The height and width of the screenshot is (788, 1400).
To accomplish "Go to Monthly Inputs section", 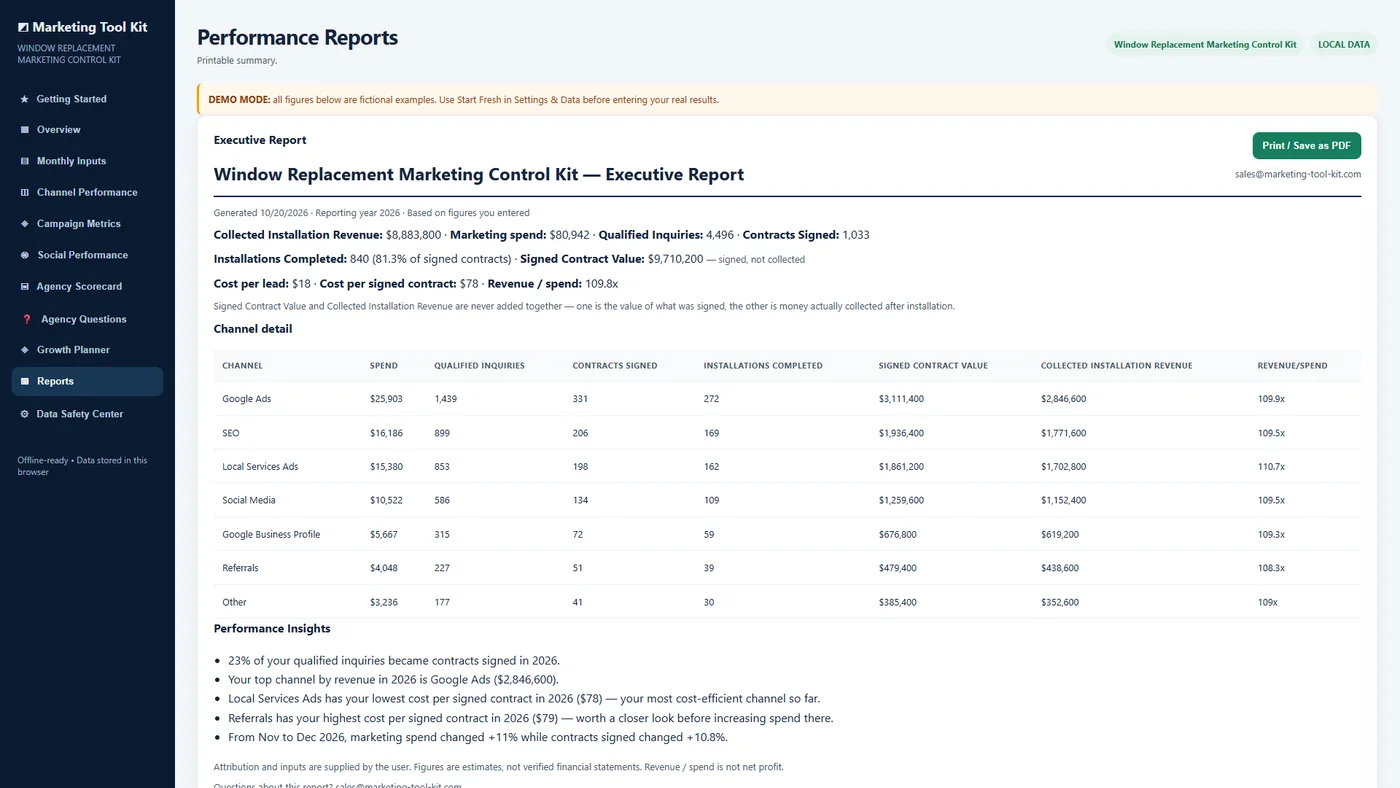I will (87, 161).
